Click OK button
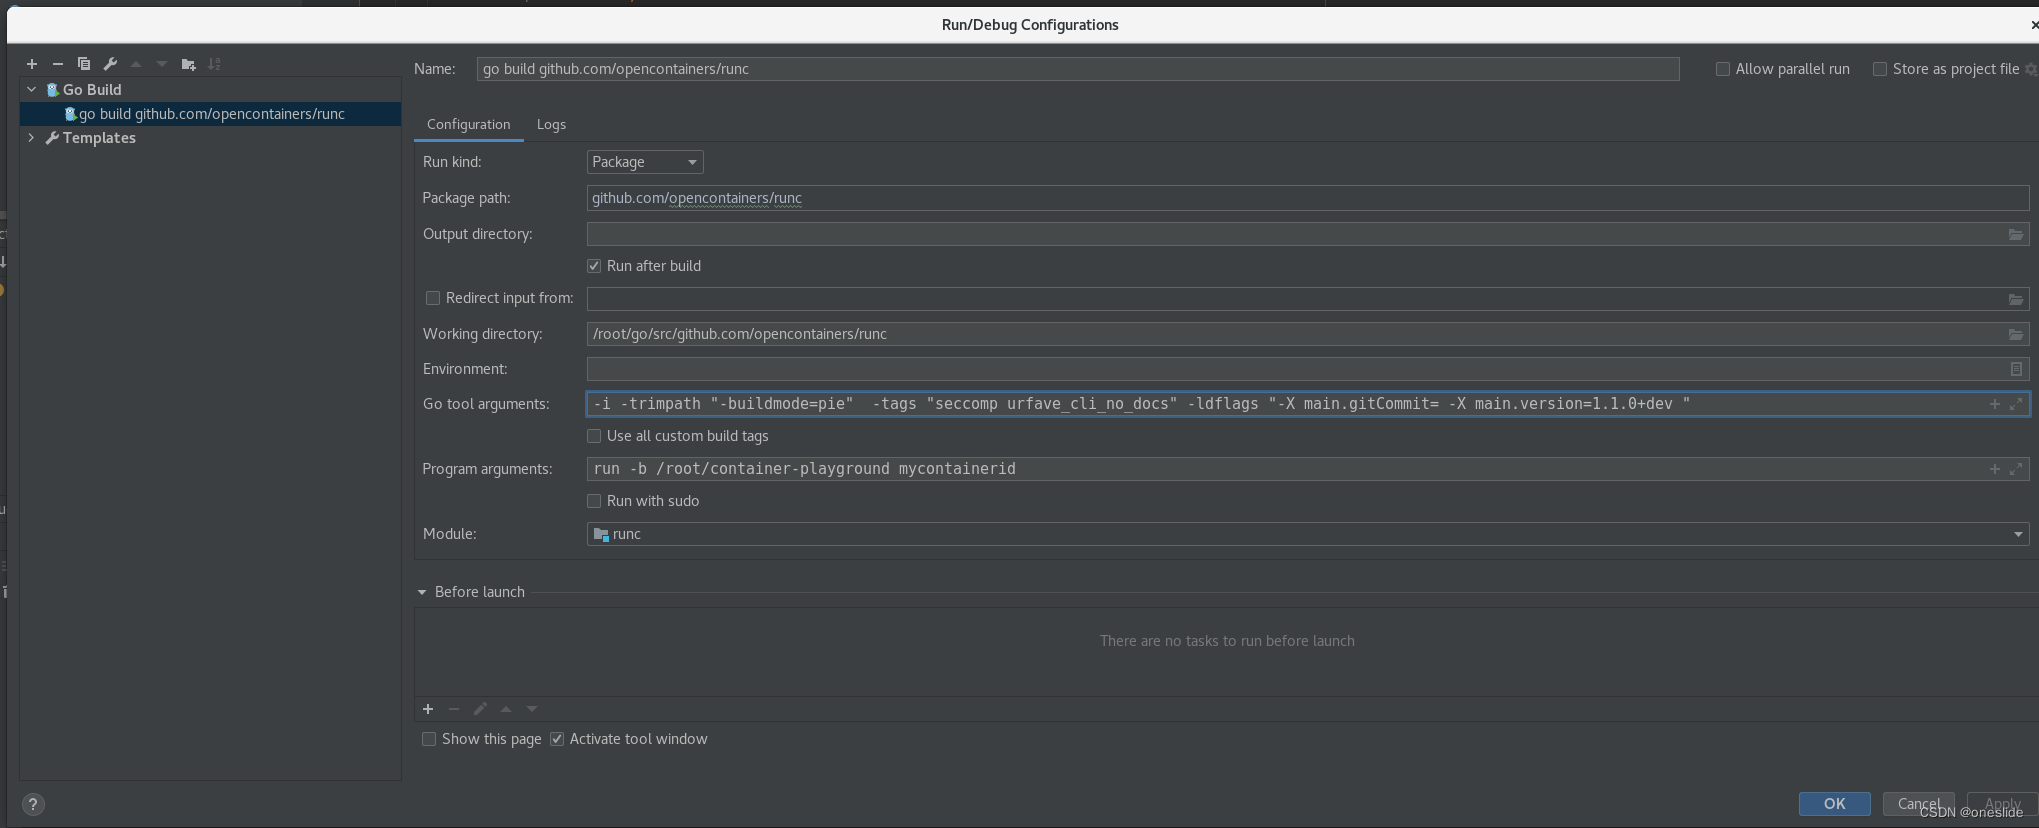The height and width of the screenshot is (828, 2039). tap(1834, 804)
